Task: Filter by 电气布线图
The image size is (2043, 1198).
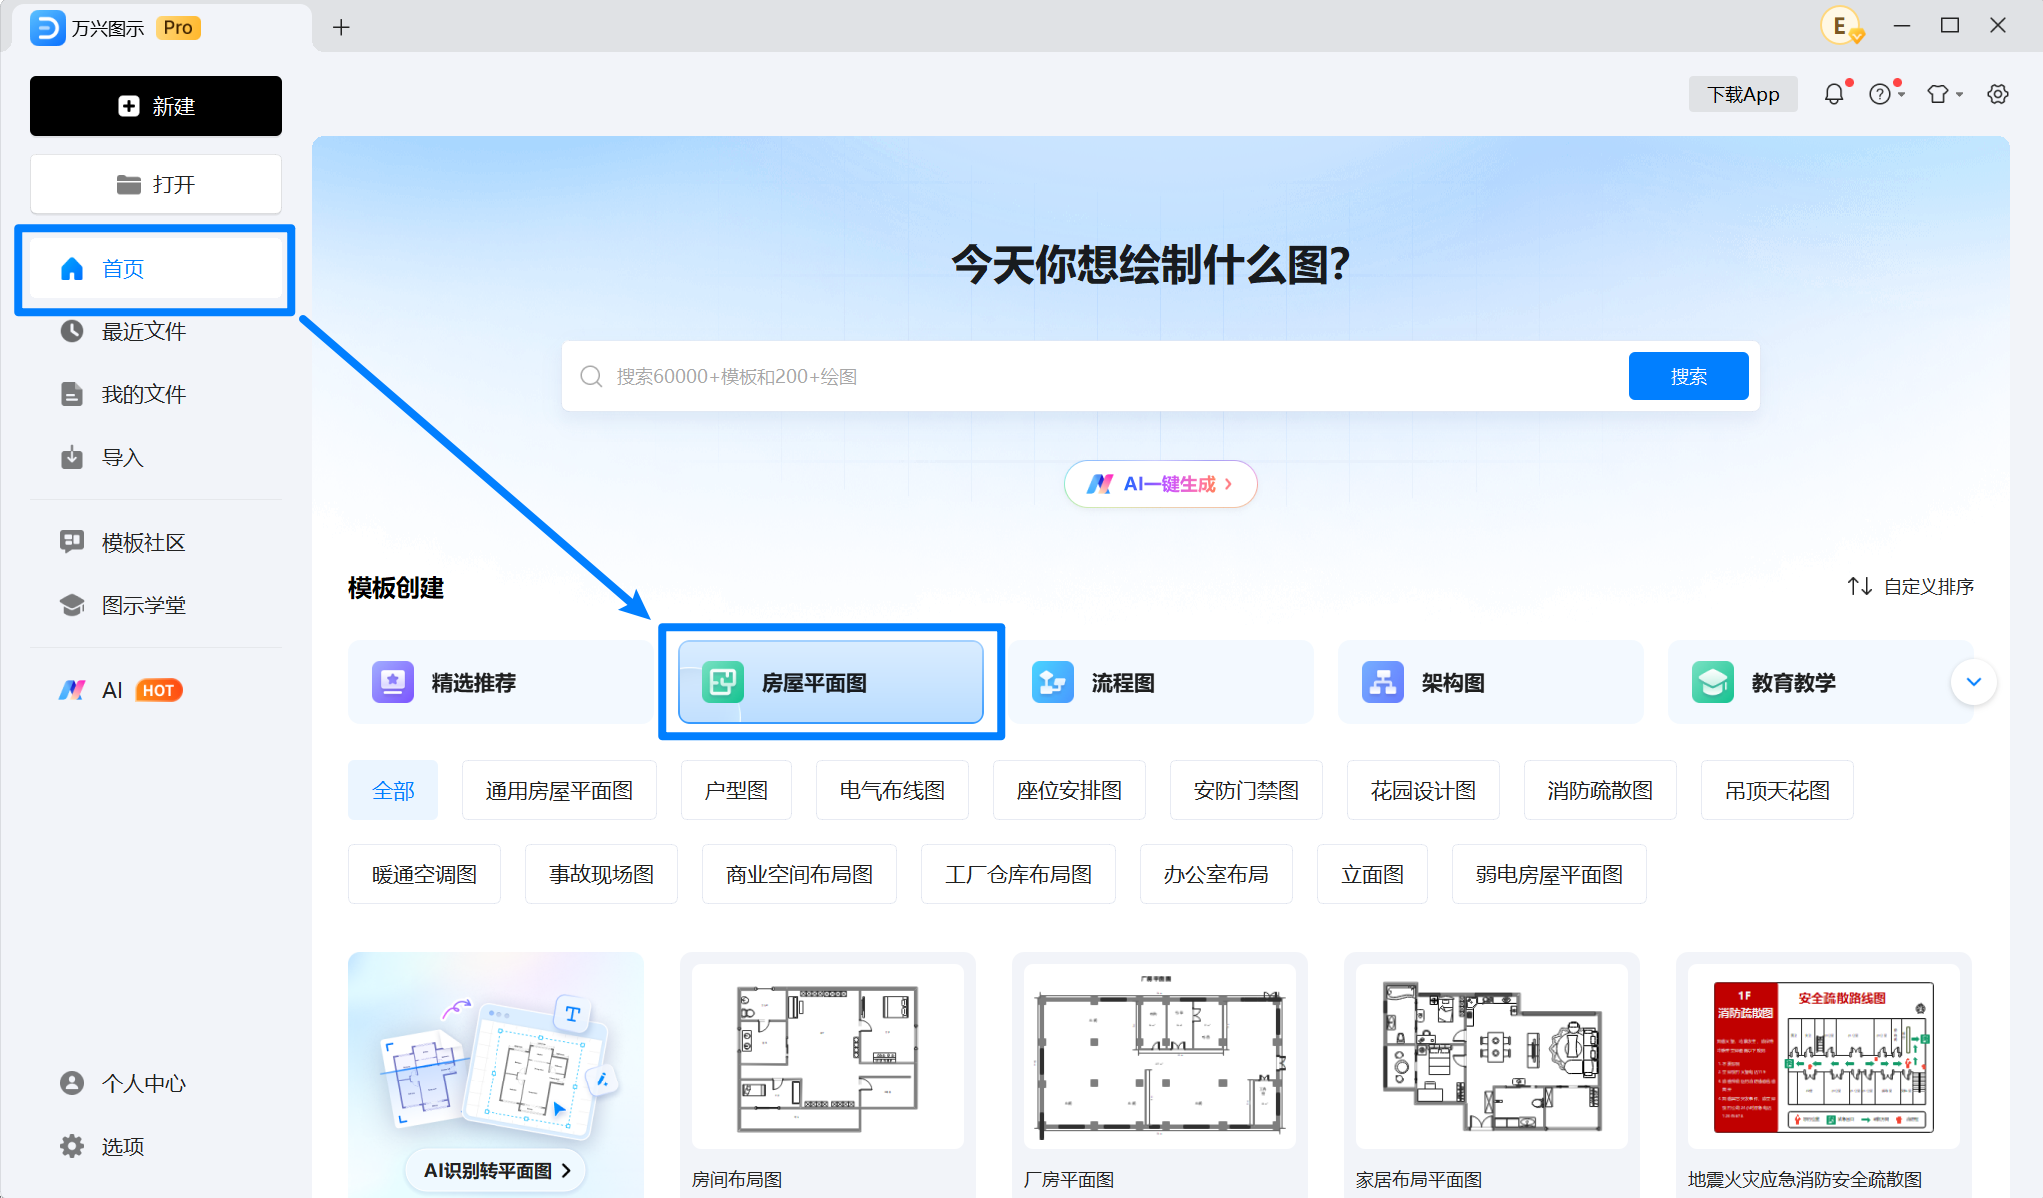Action: [892, 790]
